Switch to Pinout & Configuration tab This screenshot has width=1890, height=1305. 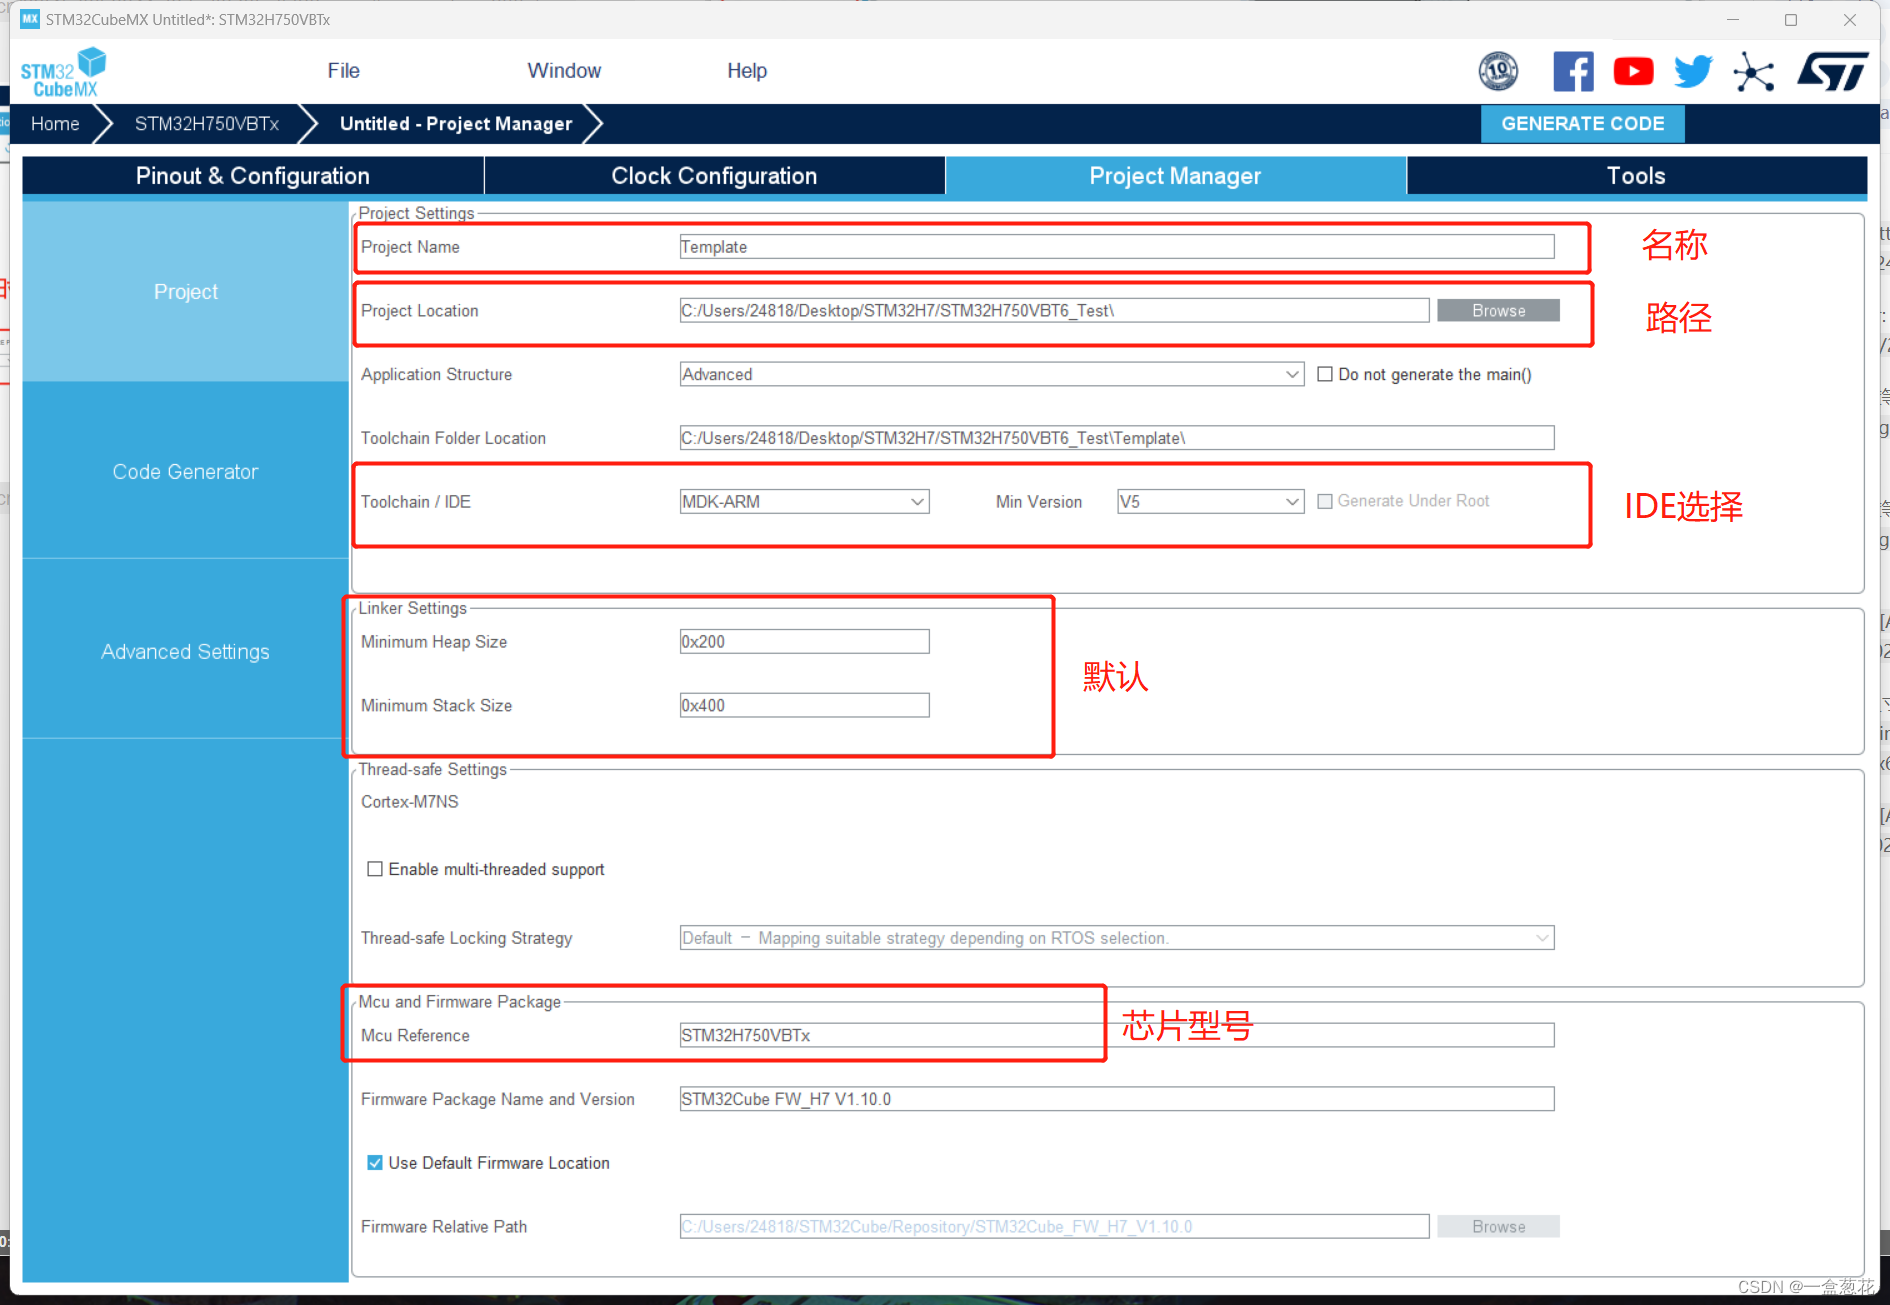[253, 176]
